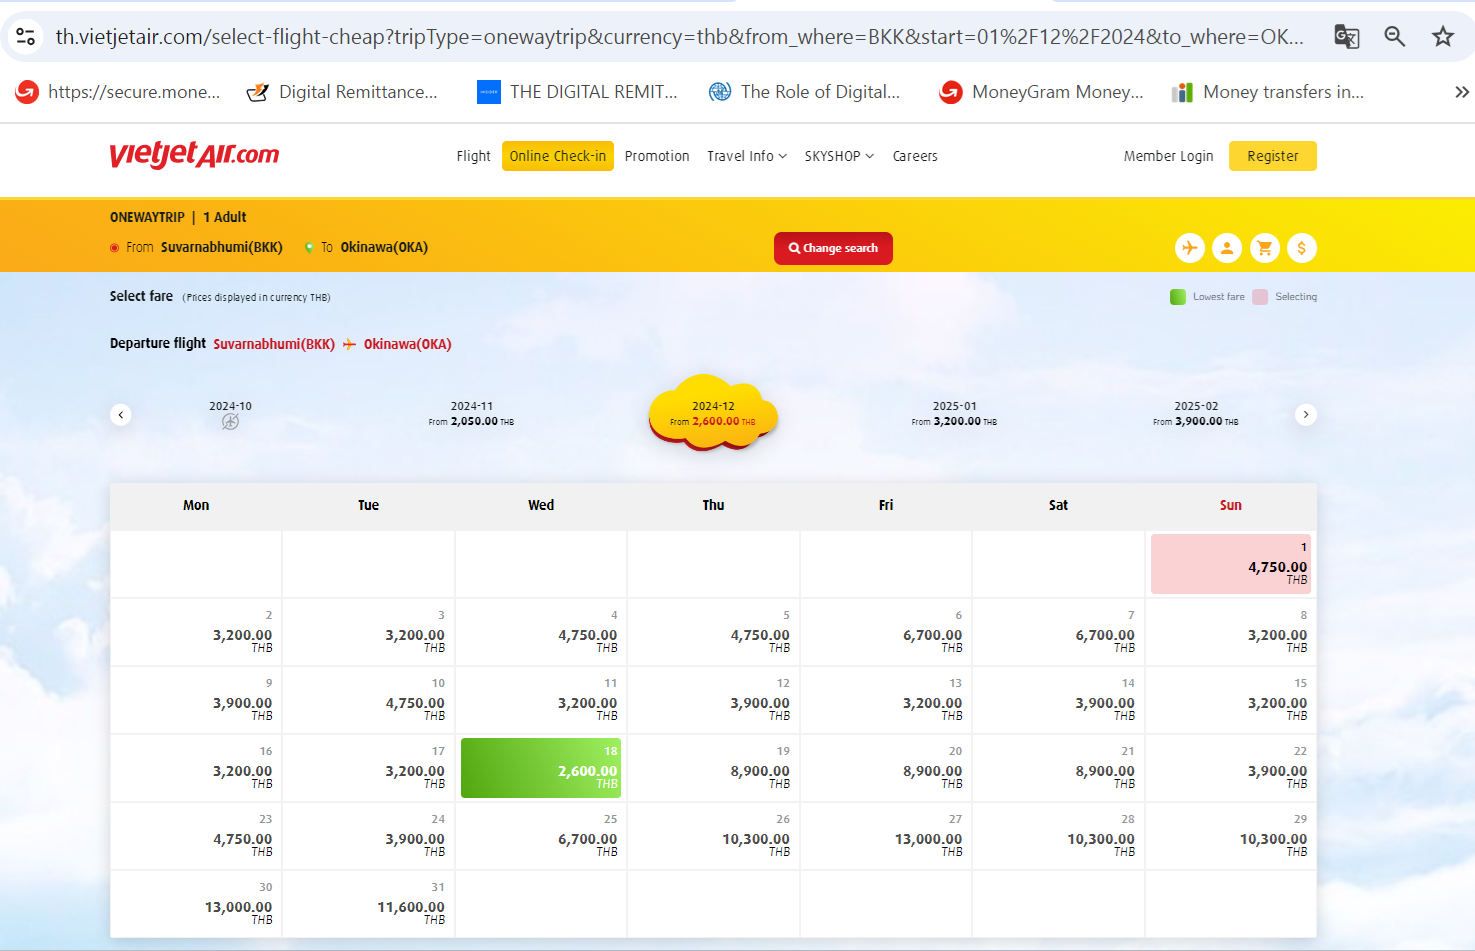Viewport: 1475px width, 951px height.
Task: Expand the SKYSHOP dropdown
Action: (839, 156)
